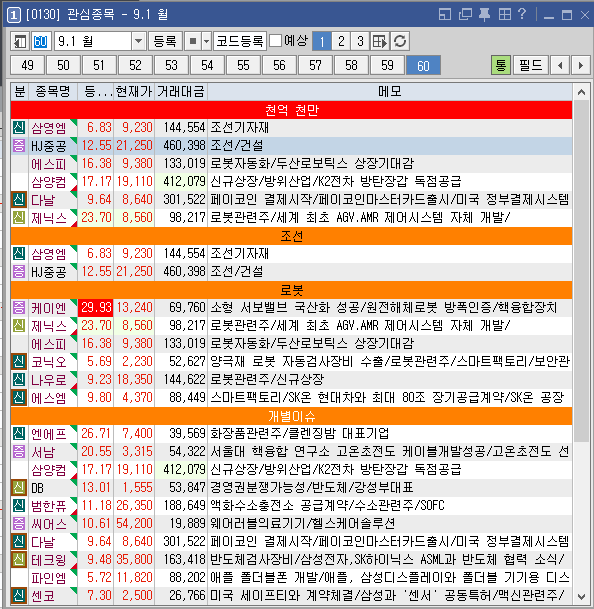Click the 분 column header
The image size is (594, 609).
pyautogui.click(x=19, y=92)
